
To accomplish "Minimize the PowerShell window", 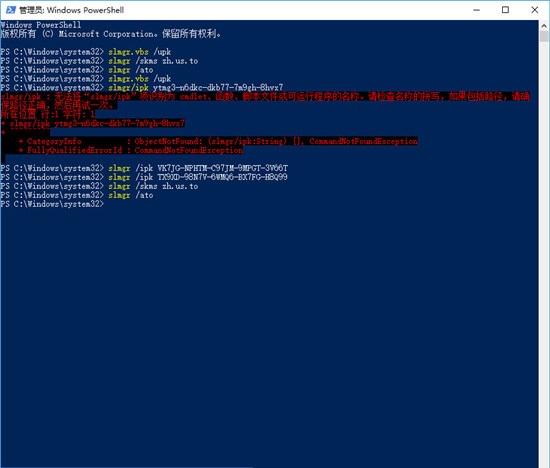I will point(476,10).
